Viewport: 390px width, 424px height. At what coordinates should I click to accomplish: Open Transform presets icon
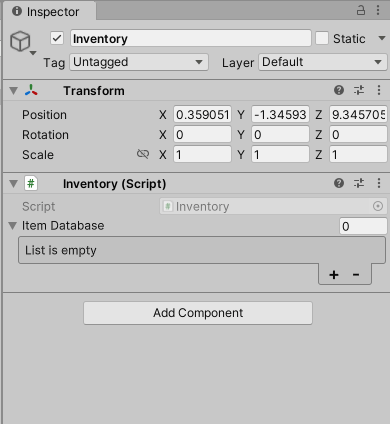pyautogui.click(x=359, y=90)
